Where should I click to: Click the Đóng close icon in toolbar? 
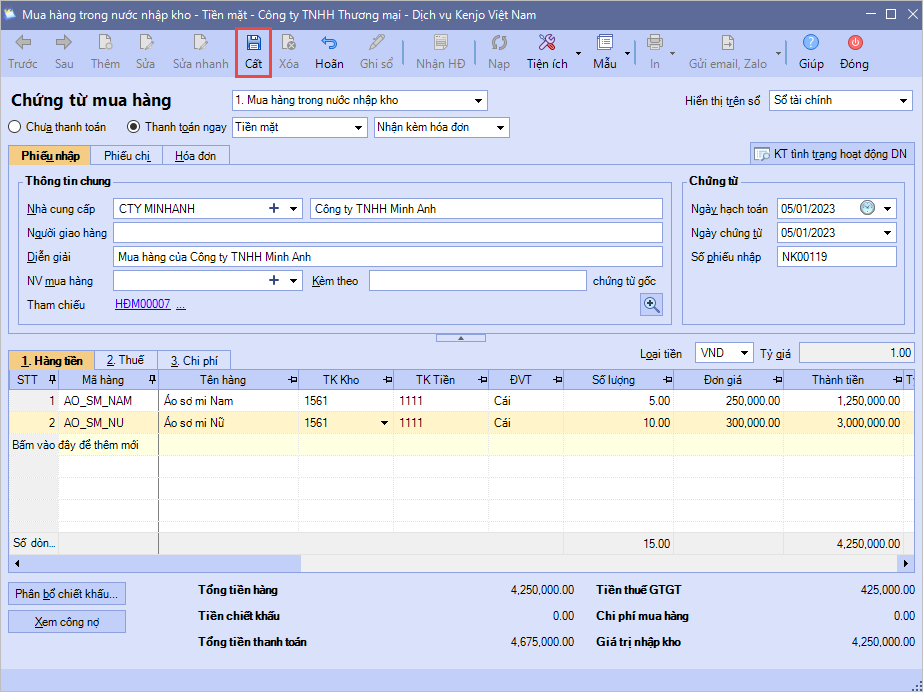[854, 43]
